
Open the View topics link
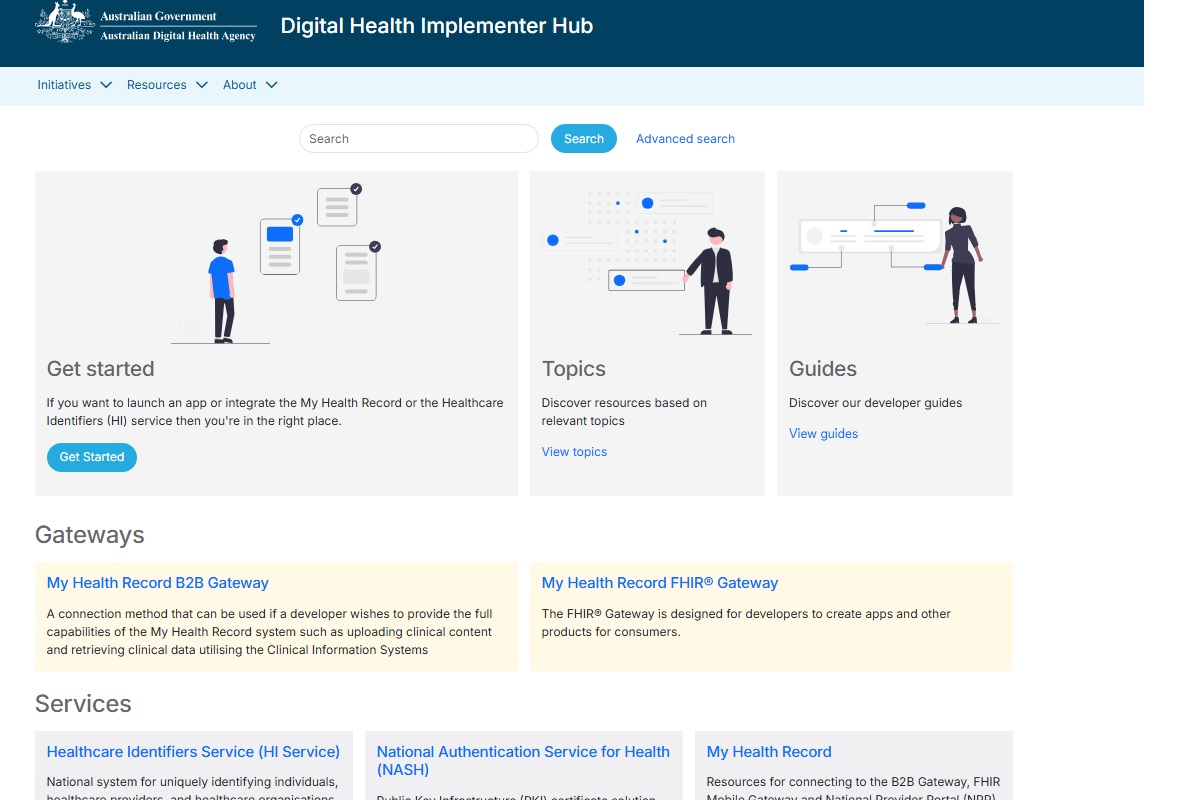(x=574, y=452)
